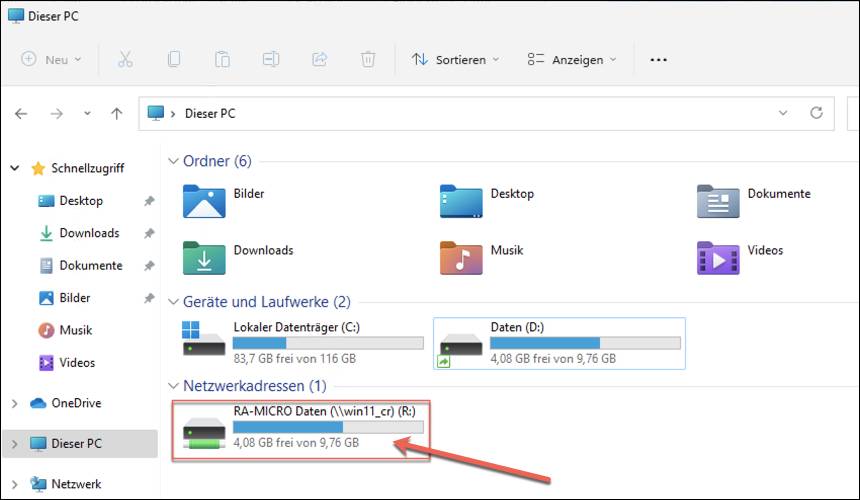Image resolution: width=860 pixels, height=500 pixels.
Task: Collapse the Ordner (6) group
Action: pyautogui.click(x=173, y=161)
